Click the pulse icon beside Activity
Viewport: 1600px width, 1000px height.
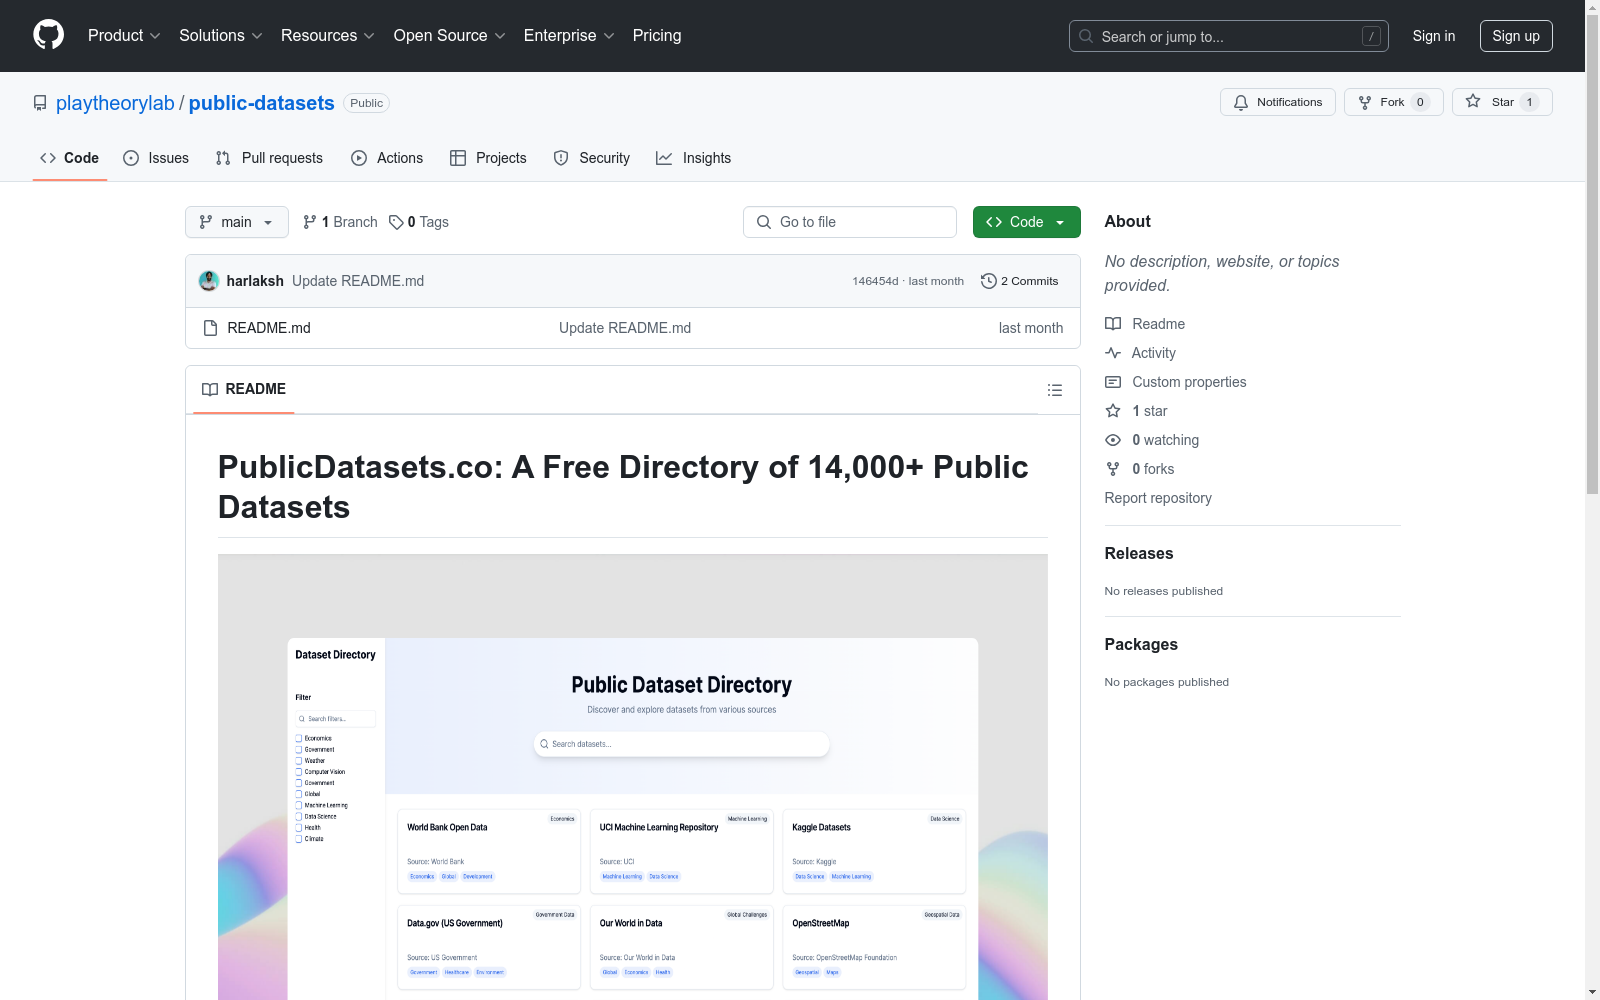click(x=1113, y=353)
